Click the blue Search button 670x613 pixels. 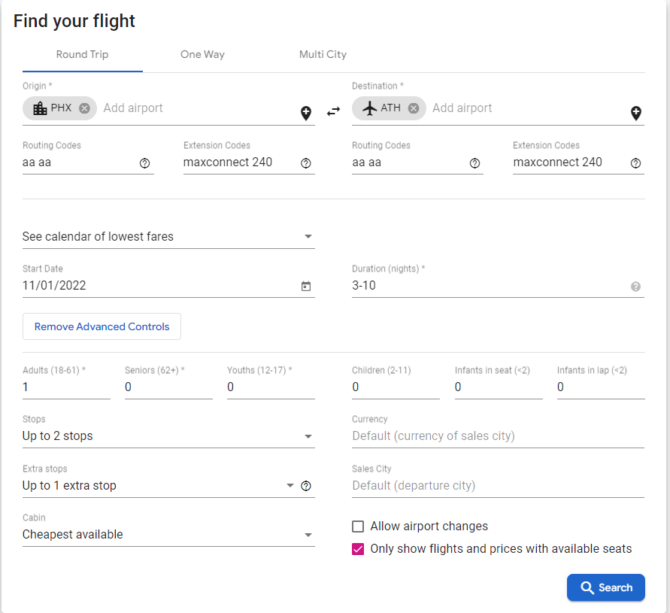606,588
